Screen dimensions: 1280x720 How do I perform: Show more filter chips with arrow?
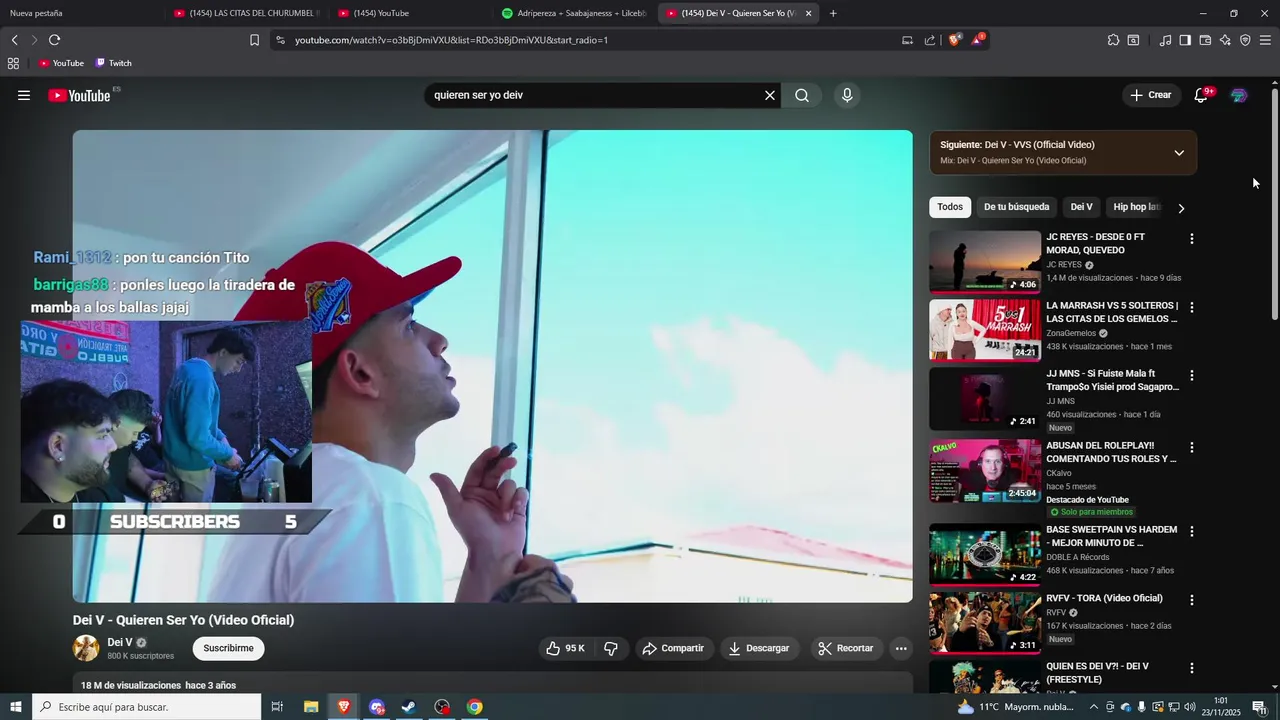(1181, 208)
